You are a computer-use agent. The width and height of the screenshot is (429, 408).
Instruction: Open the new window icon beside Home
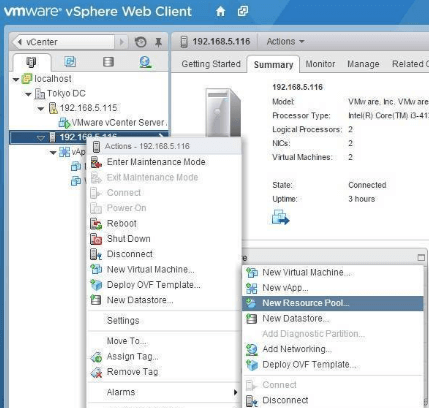coord(243,11)
